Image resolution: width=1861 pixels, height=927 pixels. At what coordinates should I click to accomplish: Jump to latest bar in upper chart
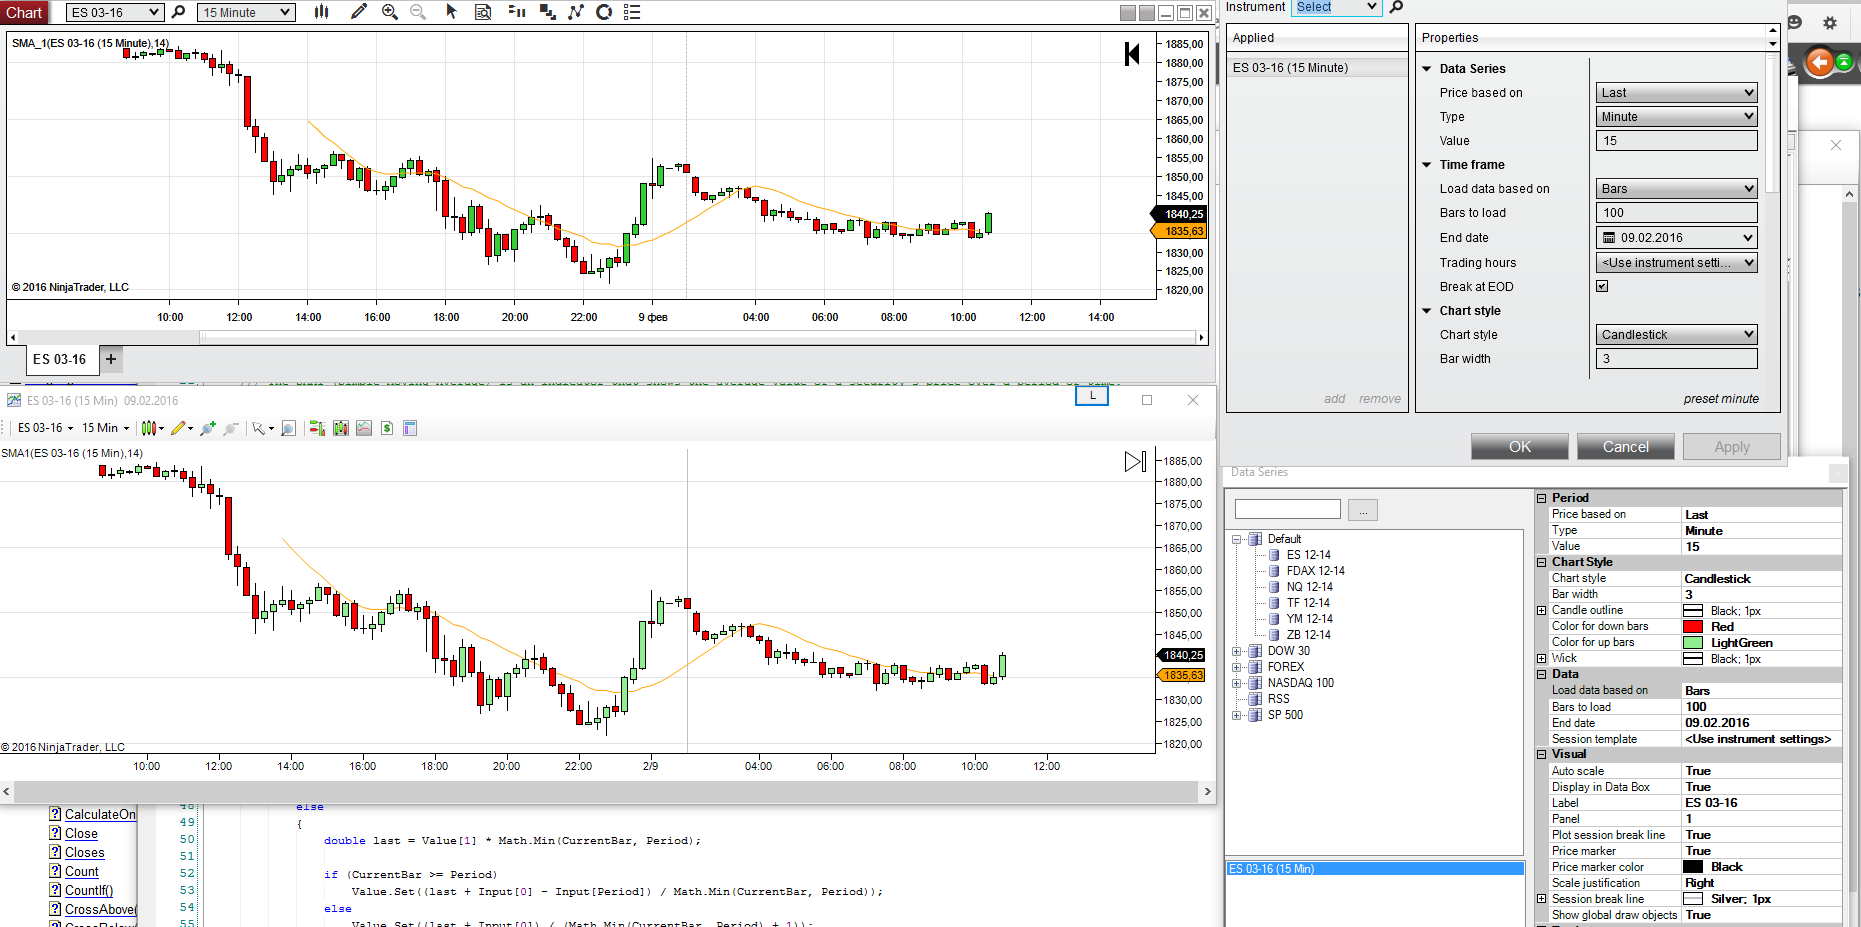pyautogui.click(x=1132, y=54)
